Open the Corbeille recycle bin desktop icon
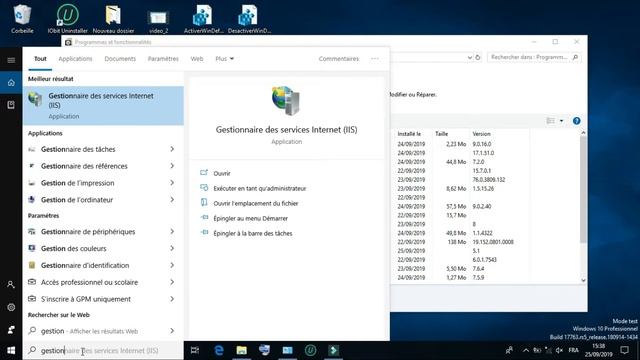Viewport: 640px width, 360px height. coord(22,18)
